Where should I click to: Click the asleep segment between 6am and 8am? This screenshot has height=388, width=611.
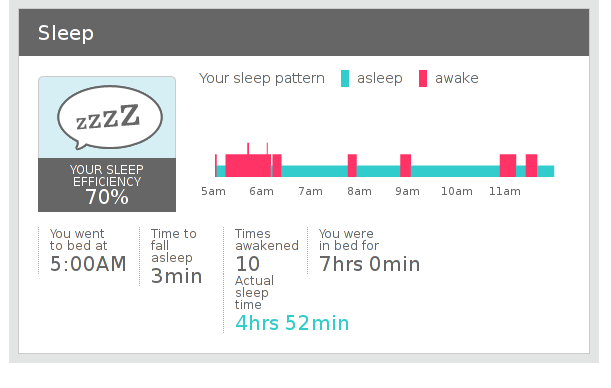314,171
